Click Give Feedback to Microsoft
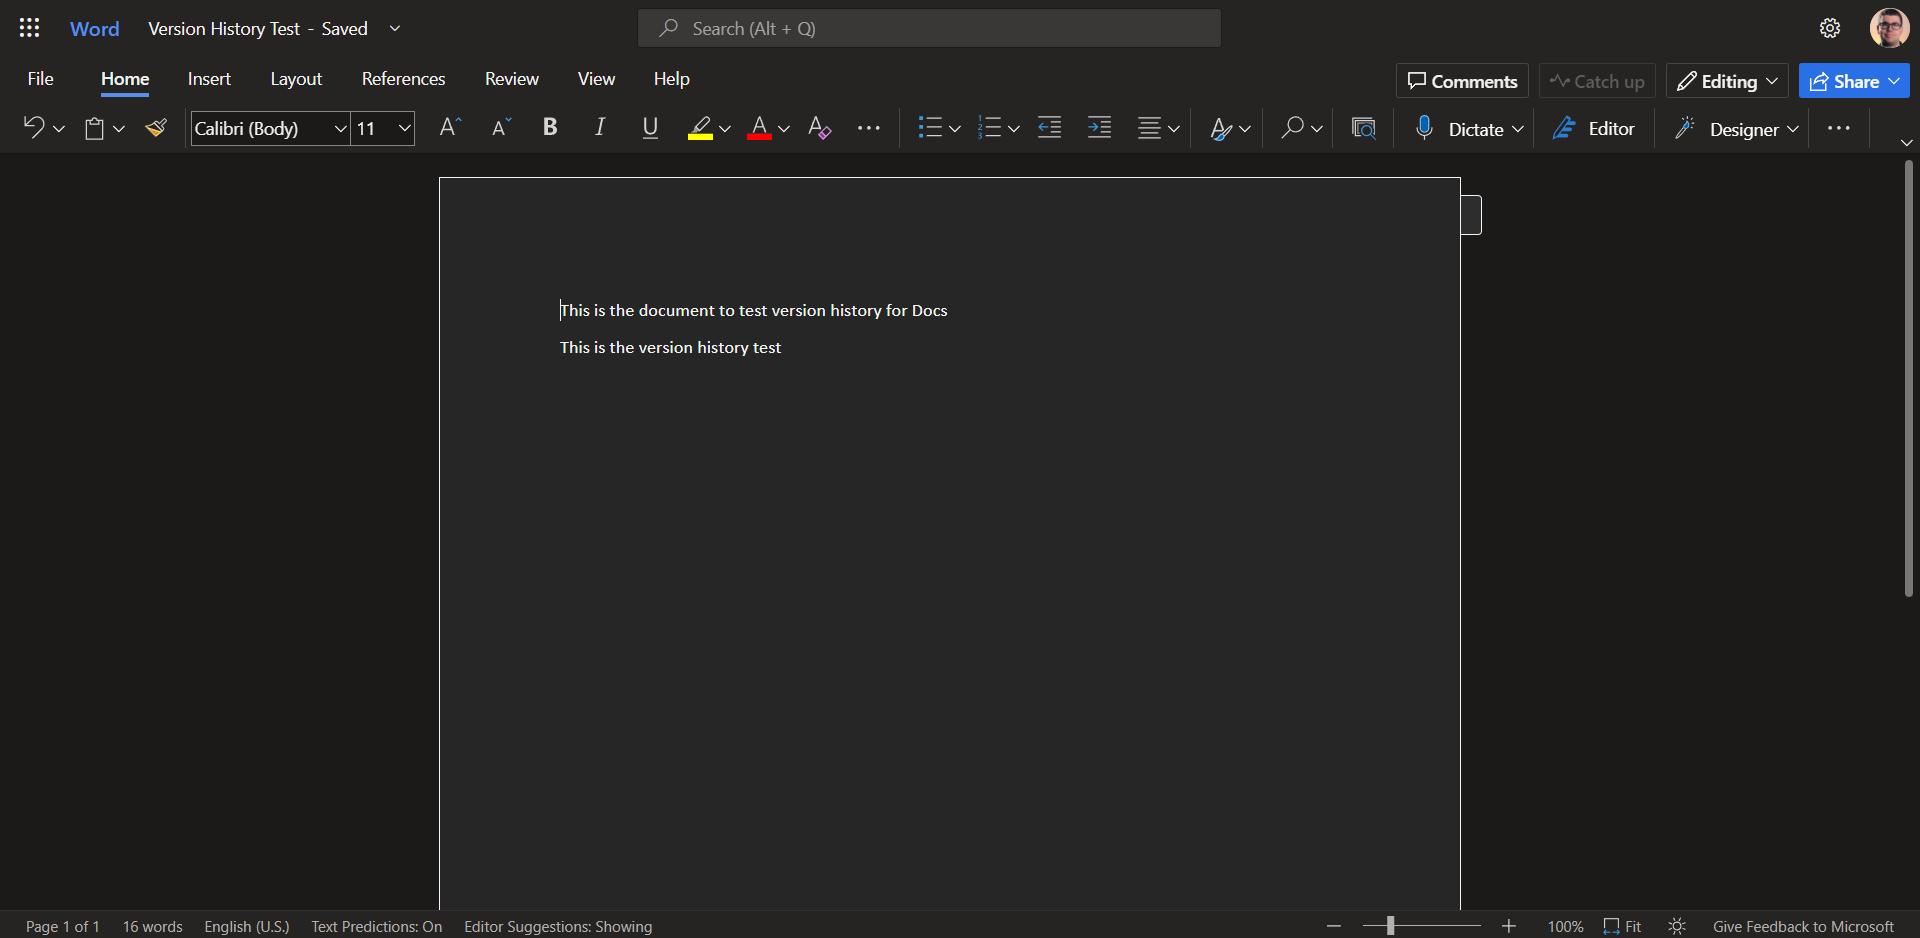Viewport: 1920px width, 938px height. 1803,926
